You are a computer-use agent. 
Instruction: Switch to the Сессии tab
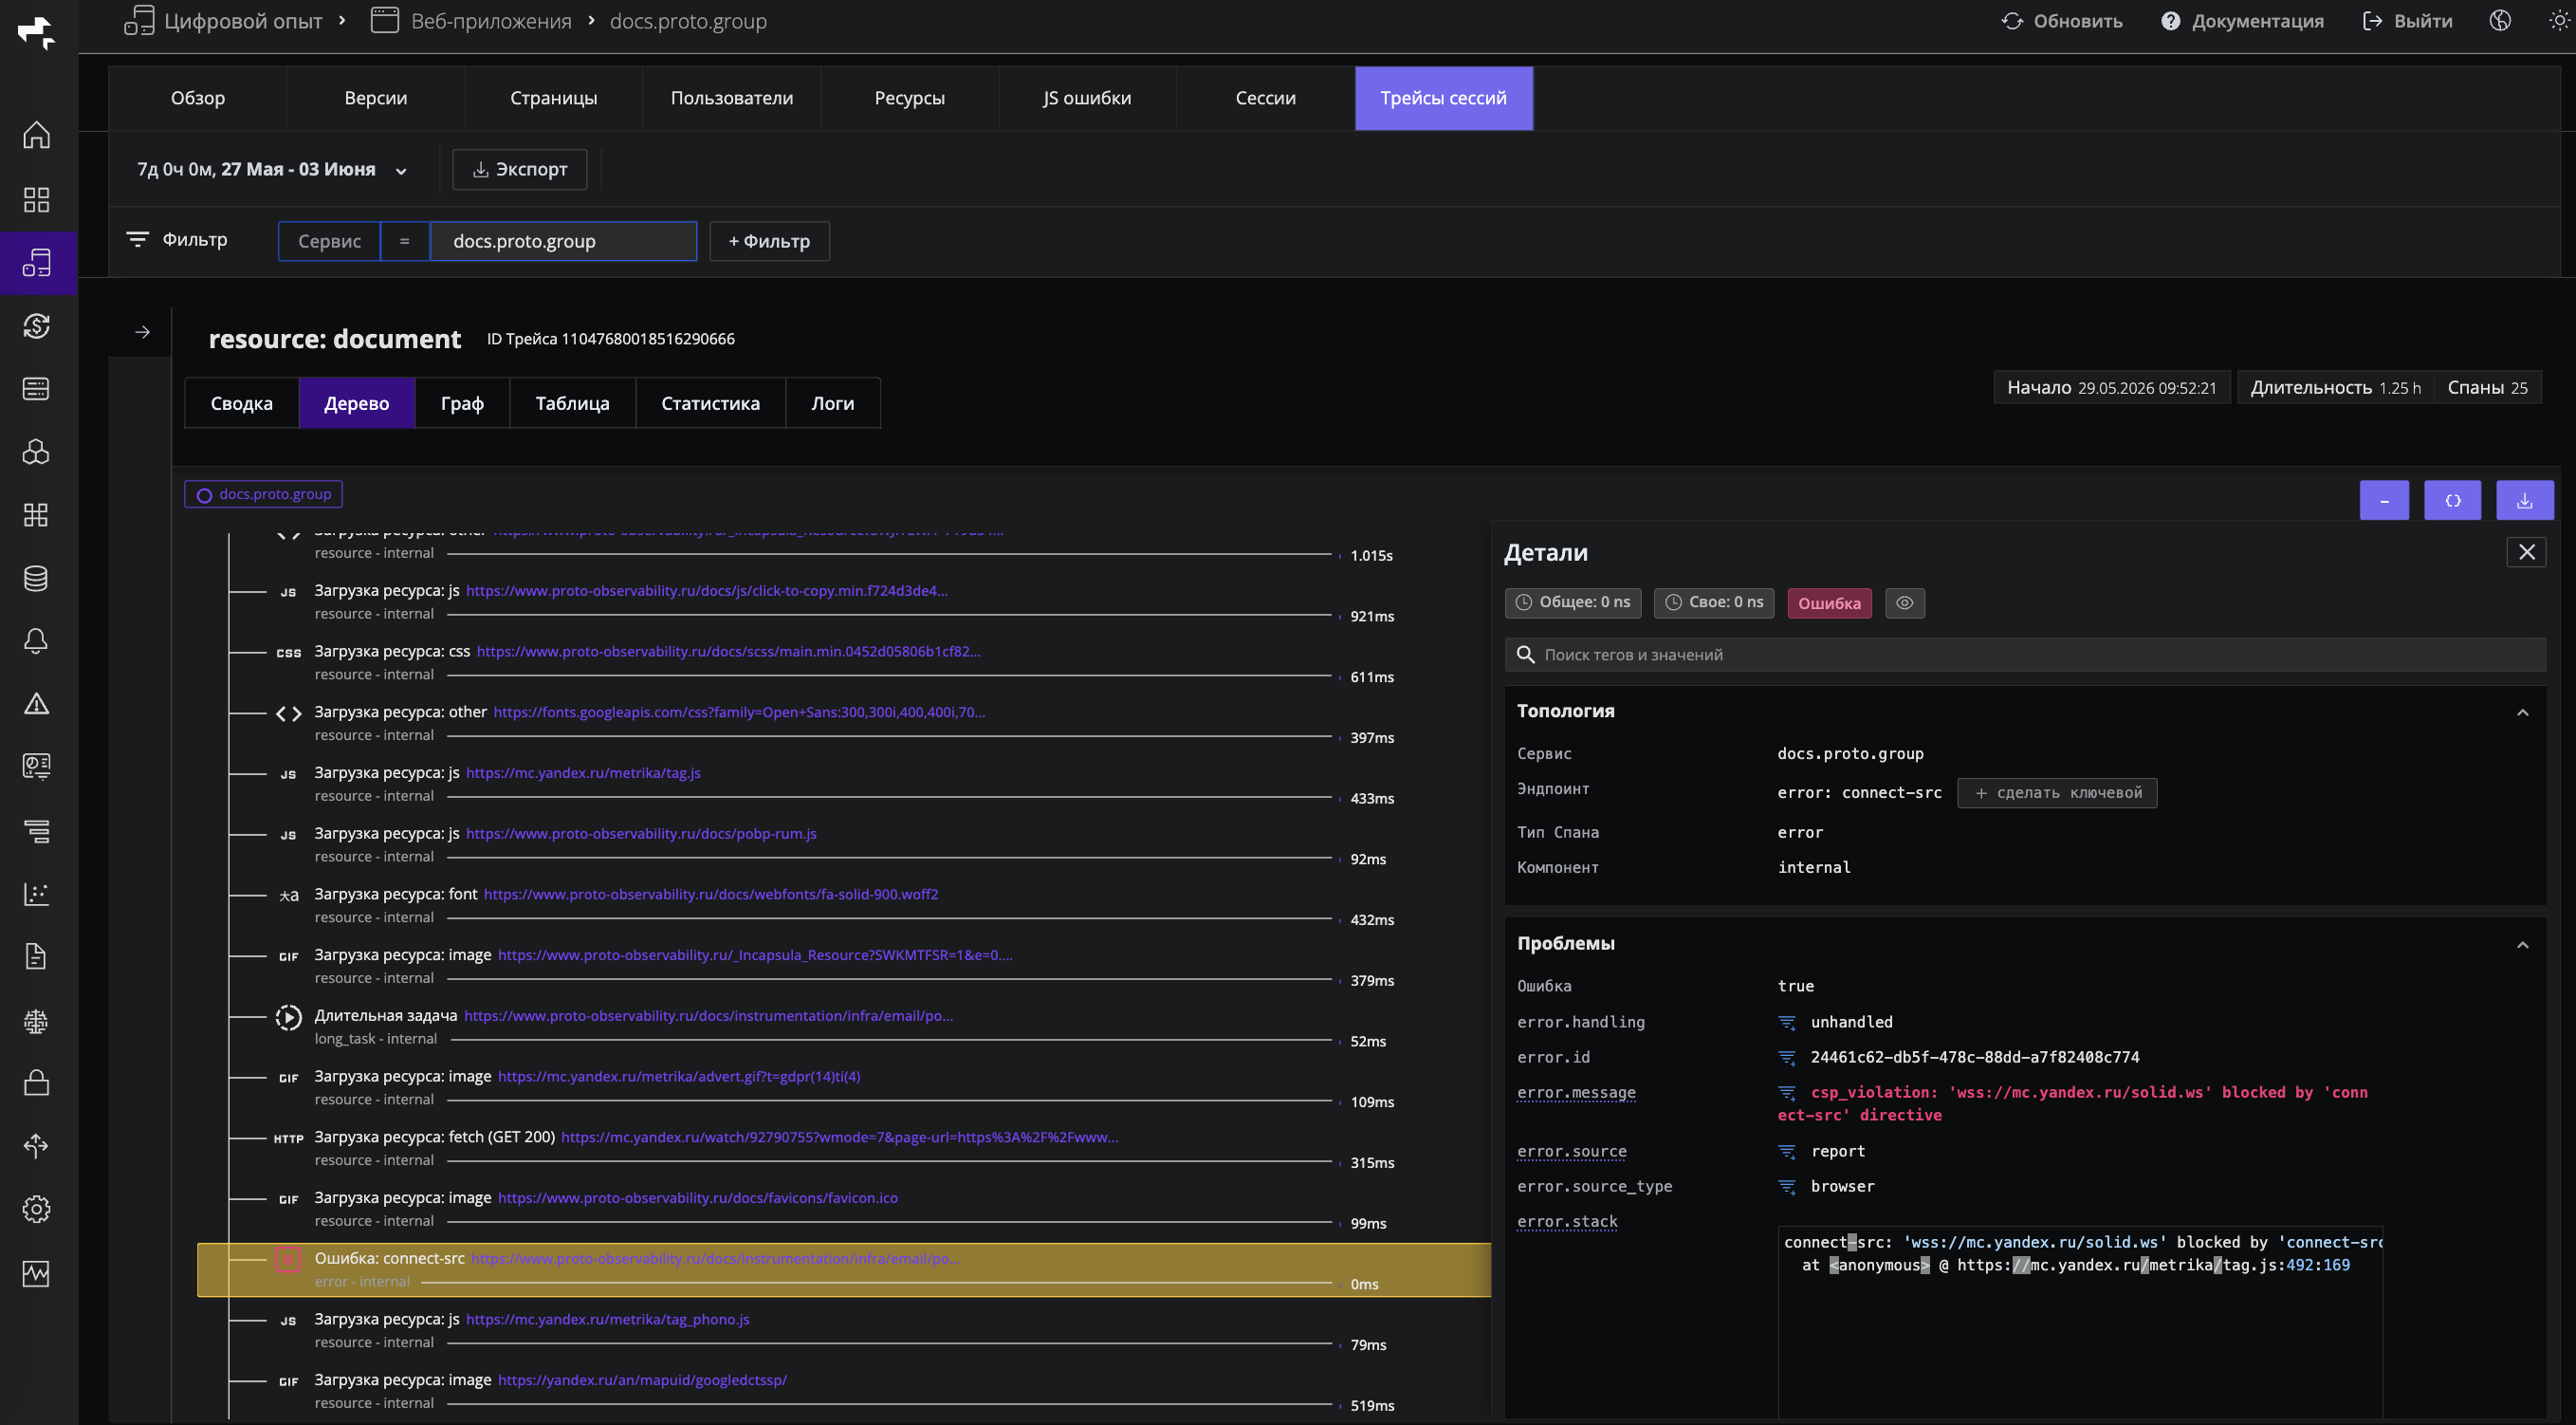pos(1265,98)
